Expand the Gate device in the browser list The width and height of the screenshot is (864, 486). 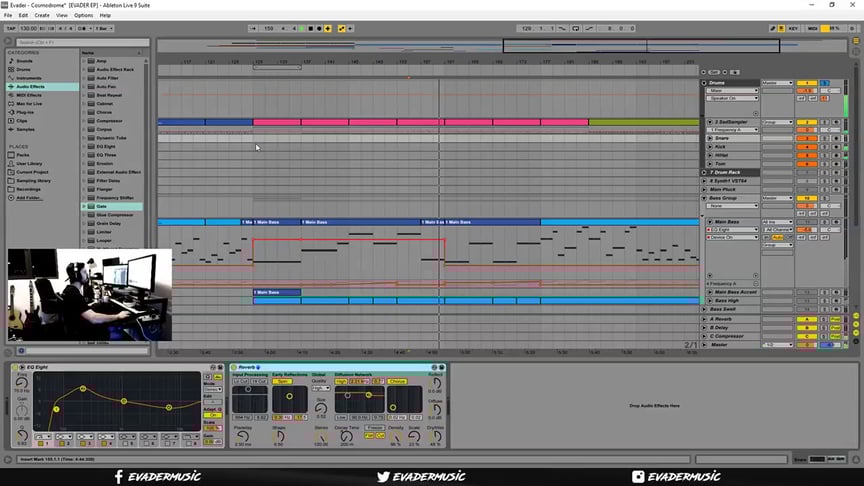84,206
